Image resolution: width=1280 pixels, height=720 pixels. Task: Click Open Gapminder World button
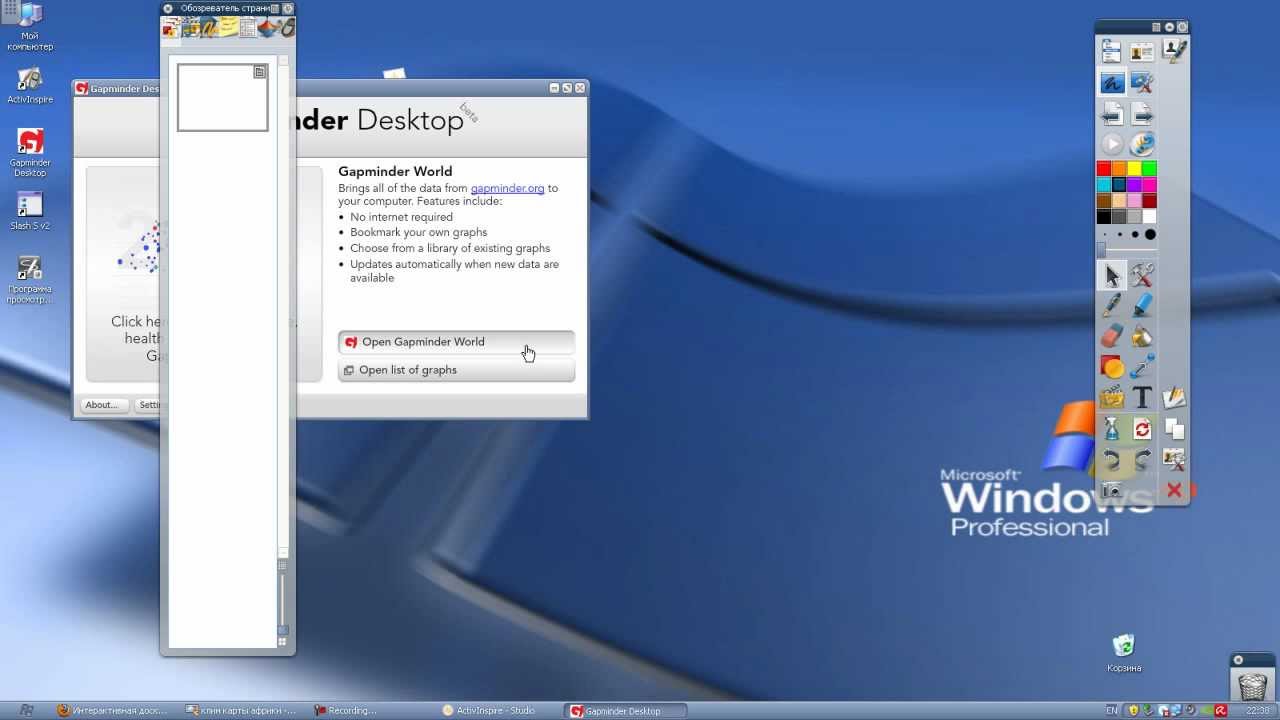coord(456,342)
